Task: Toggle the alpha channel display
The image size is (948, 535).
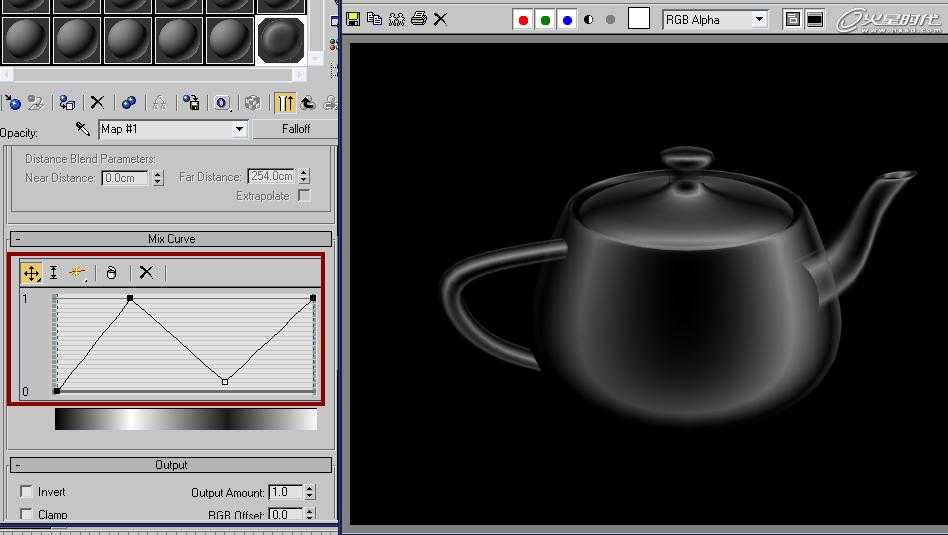Action: pyautogui.click(x=589, y=20)
